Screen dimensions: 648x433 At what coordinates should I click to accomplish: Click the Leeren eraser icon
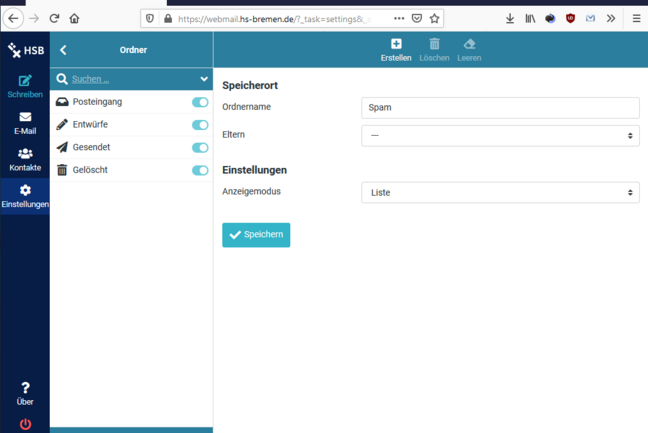[469, 44]
